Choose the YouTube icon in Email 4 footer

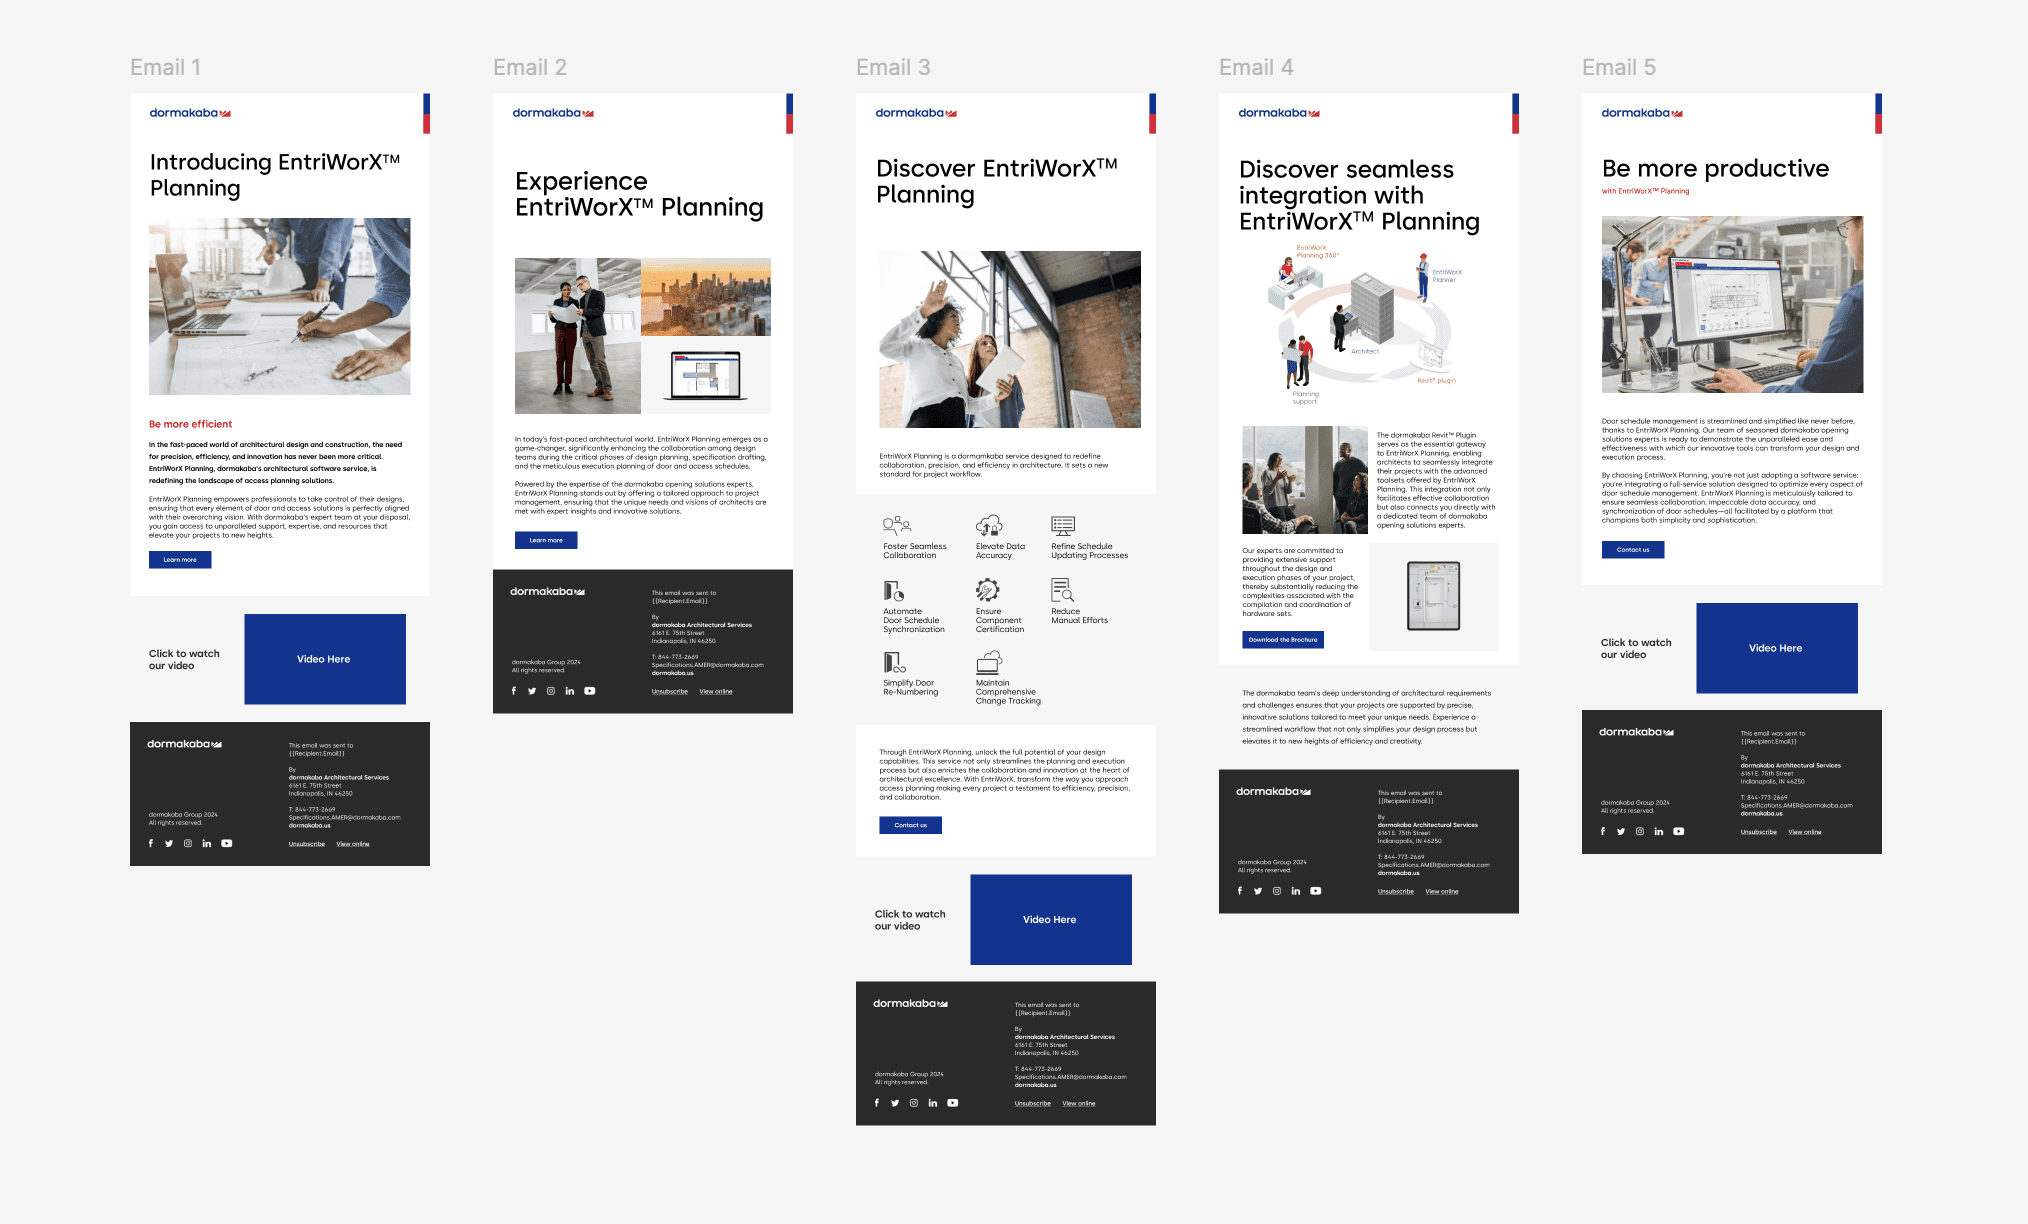coord(1316,891)
